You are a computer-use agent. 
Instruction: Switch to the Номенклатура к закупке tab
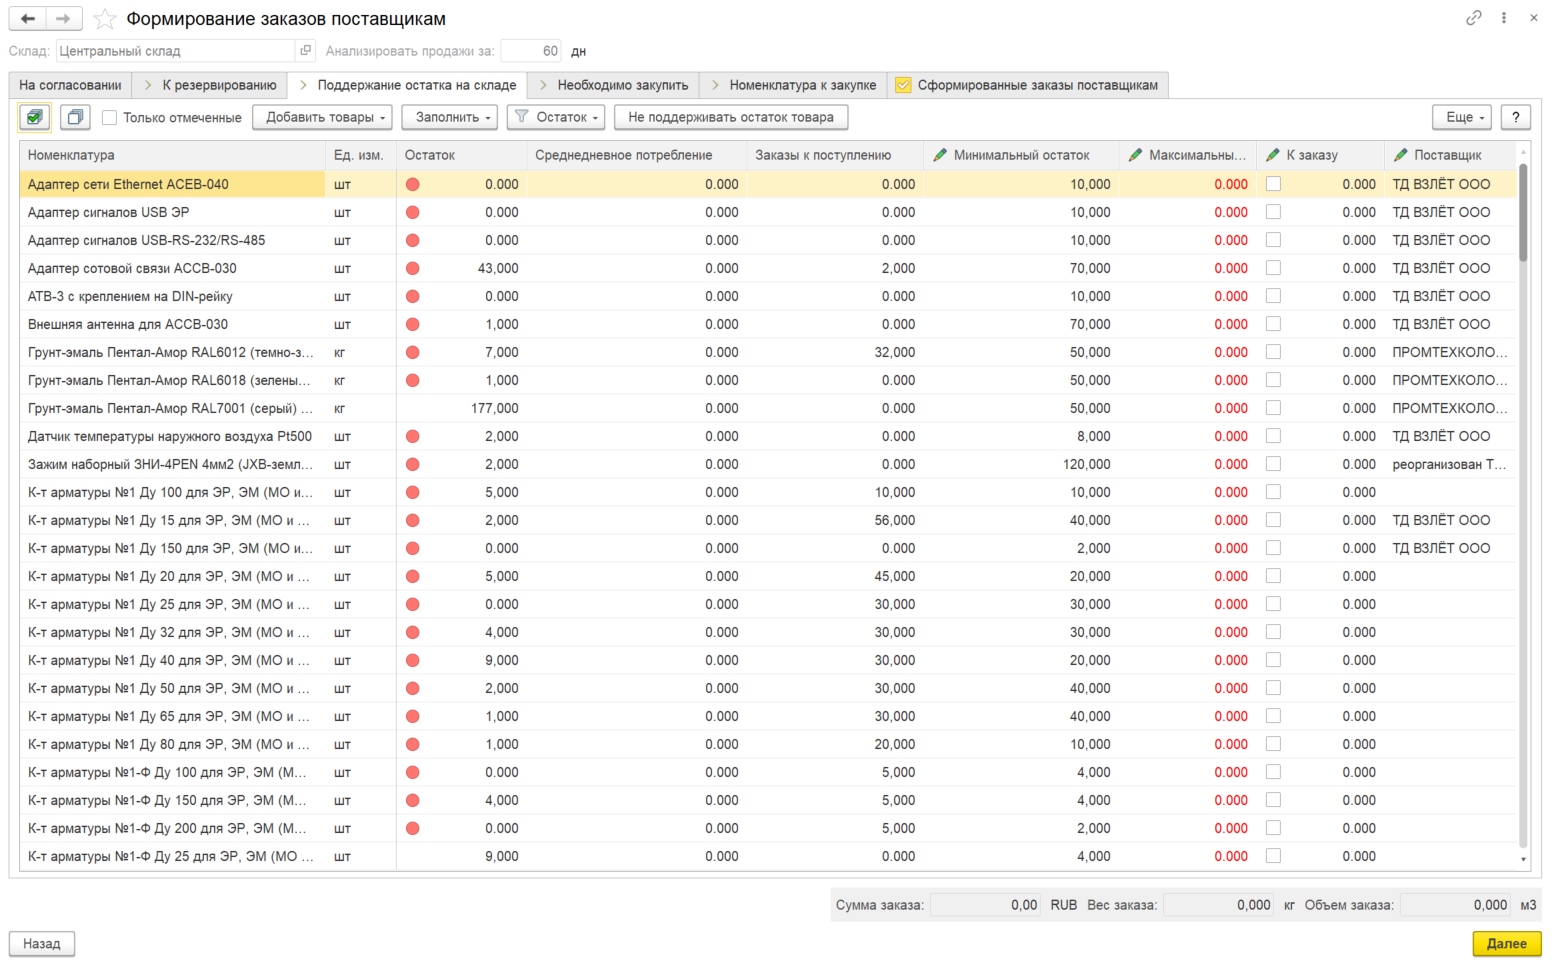793,85
